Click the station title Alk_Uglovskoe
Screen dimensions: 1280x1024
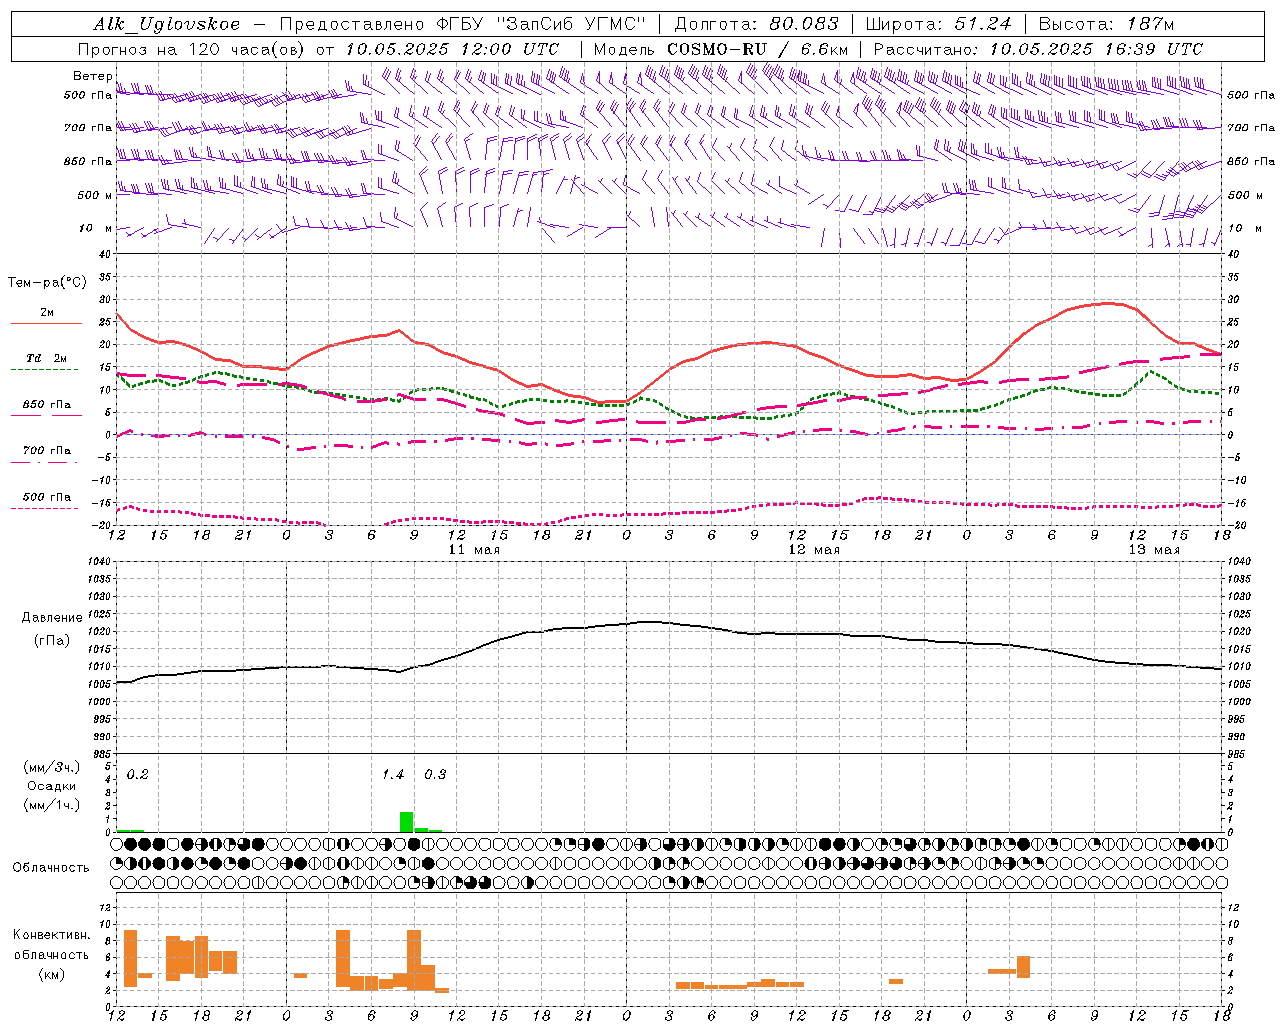tap(167, 25)
